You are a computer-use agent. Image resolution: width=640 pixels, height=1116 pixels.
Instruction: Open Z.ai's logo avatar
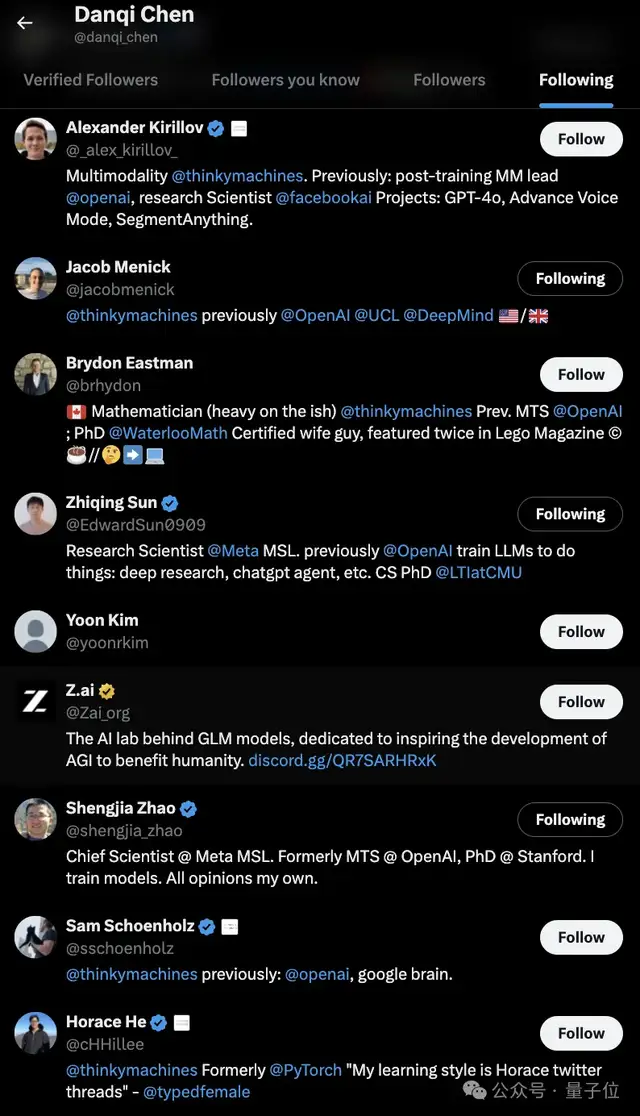tap(35, 702)
